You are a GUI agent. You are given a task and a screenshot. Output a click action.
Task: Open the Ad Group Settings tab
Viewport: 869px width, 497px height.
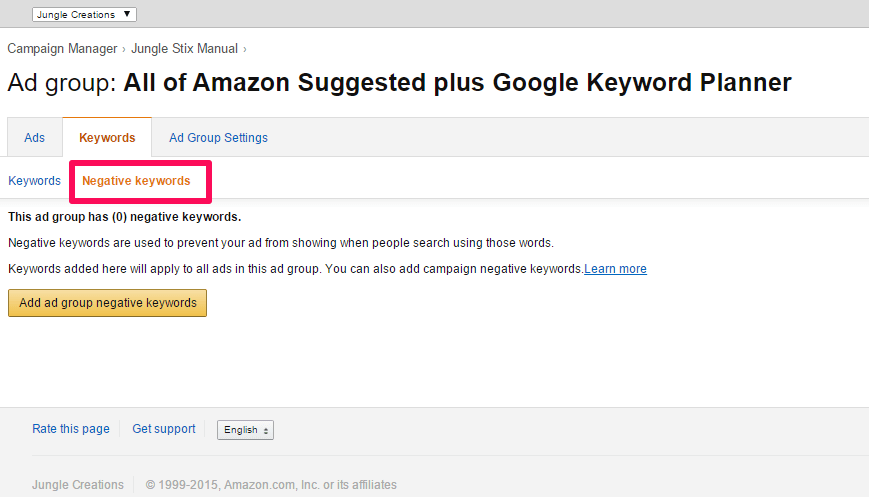pyautogui.click(x=218, y=138)
